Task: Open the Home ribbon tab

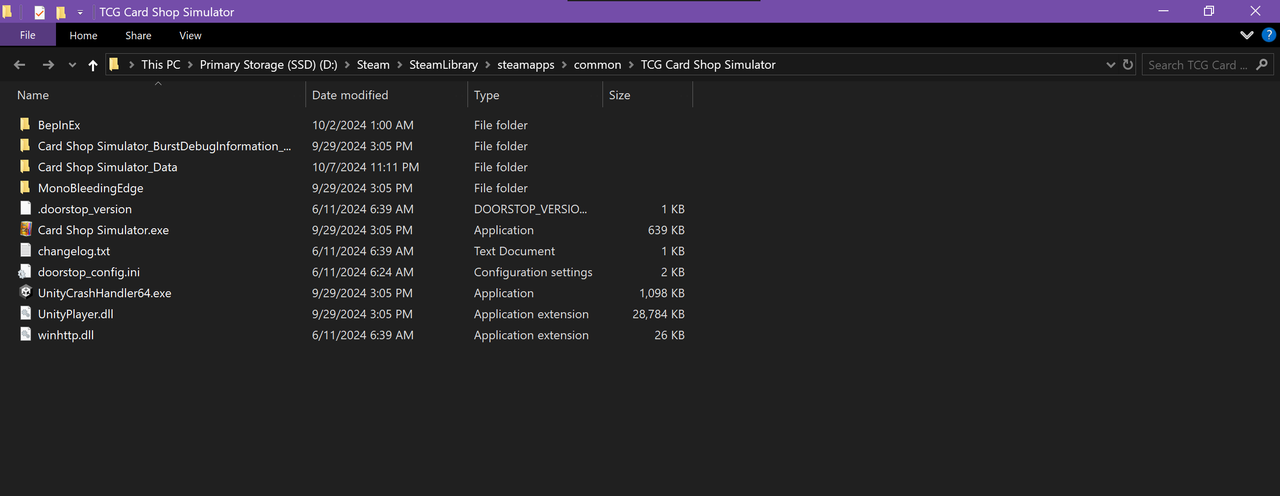Action: pyautogui.click(x=83, y=35)
